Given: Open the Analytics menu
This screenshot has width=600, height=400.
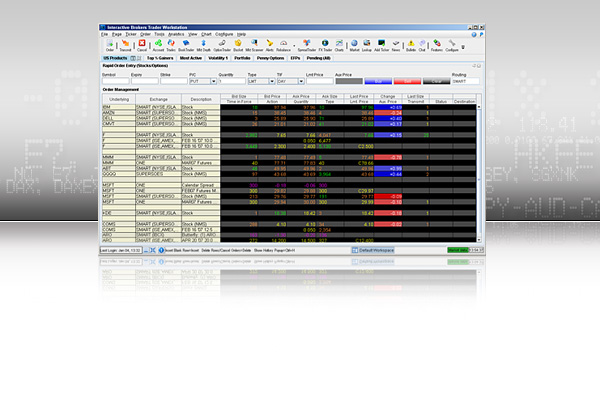Looking at the screenshot, I should (x=176, y=34).
